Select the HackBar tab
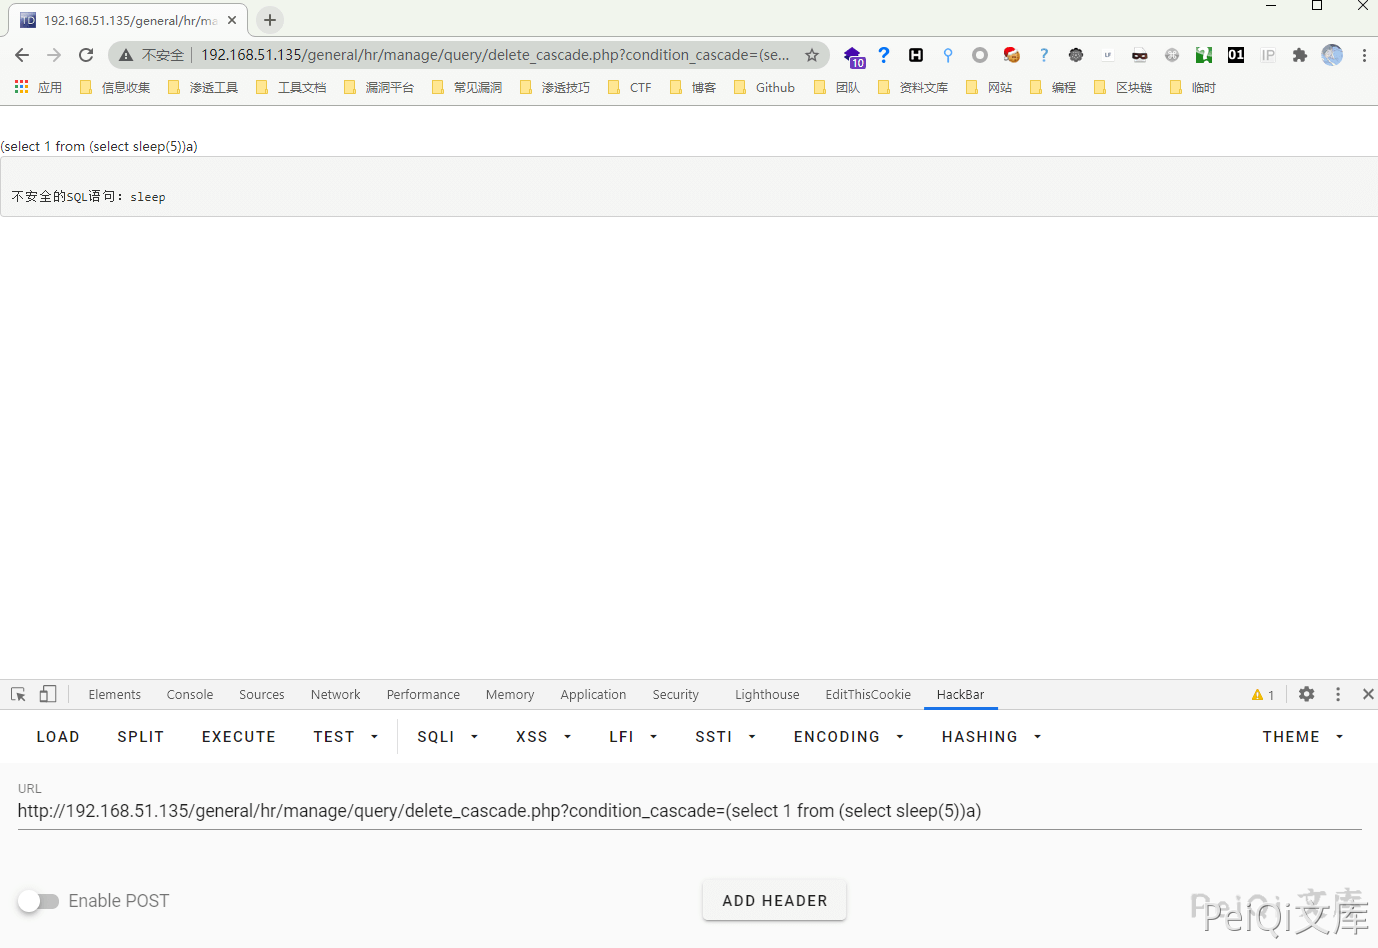The width and height of the screenshot is (1378, 948). [960, 694]
